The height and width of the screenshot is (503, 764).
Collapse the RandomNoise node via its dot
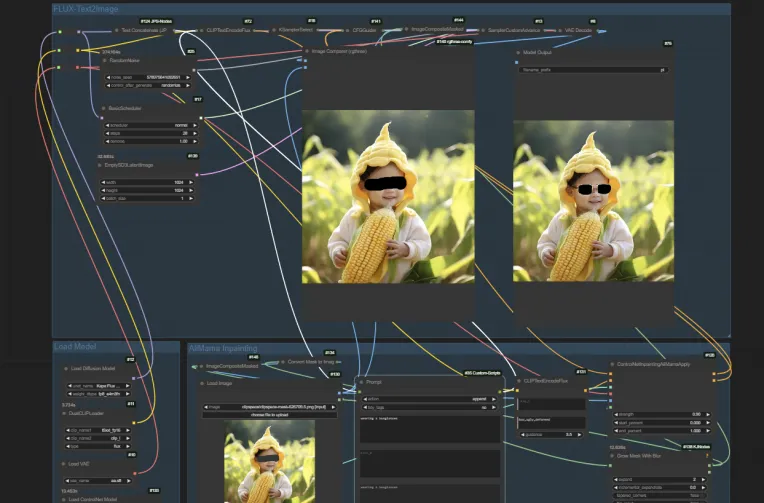(x=105, y=60)
